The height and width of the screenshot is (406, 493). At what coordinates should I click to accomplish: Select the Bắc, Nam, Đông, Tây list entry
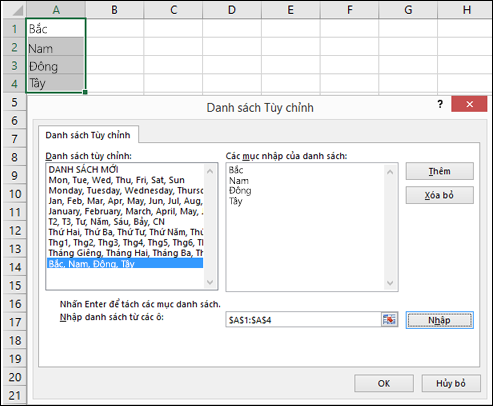(125, 263)
